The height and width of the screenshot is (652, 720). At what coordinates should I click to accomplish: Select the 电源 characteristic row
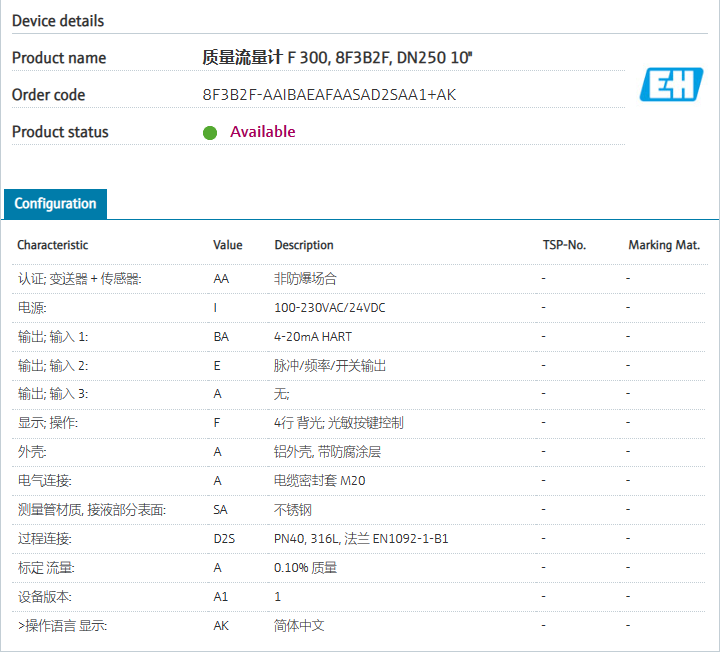32,308
